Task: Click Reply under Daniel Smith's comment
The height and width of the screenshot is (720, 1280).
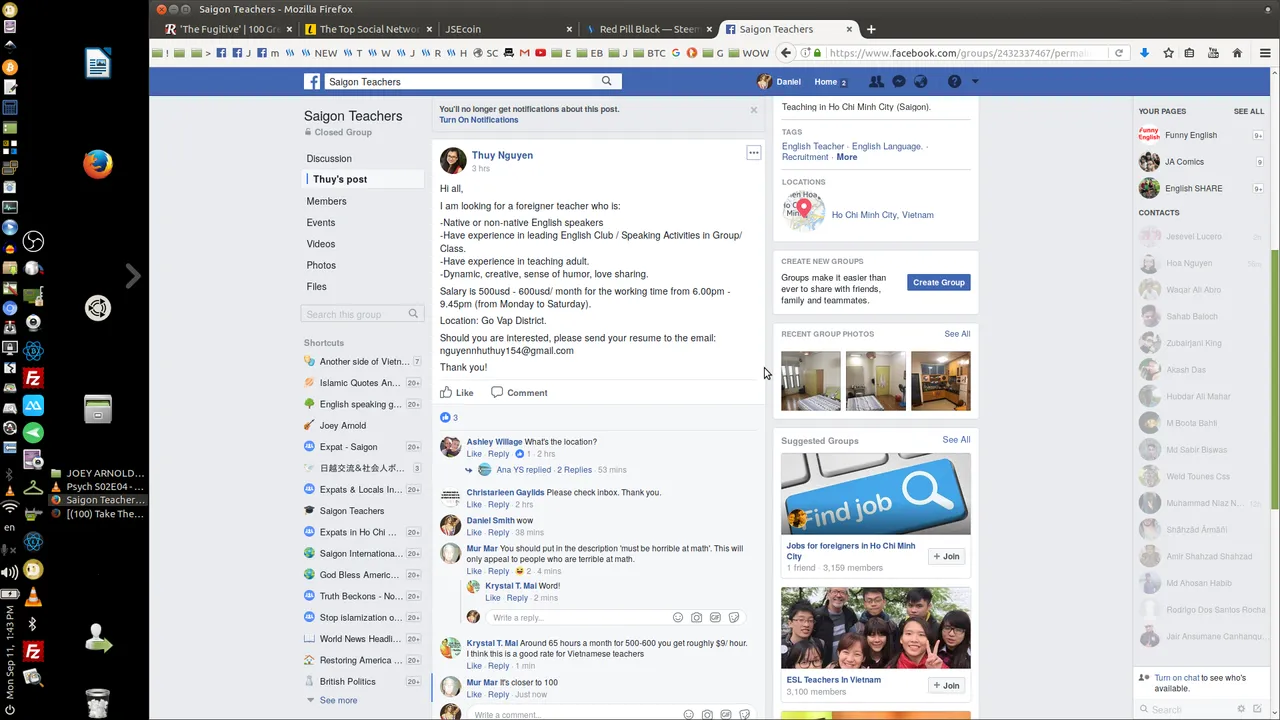Action: pos(499,533)
